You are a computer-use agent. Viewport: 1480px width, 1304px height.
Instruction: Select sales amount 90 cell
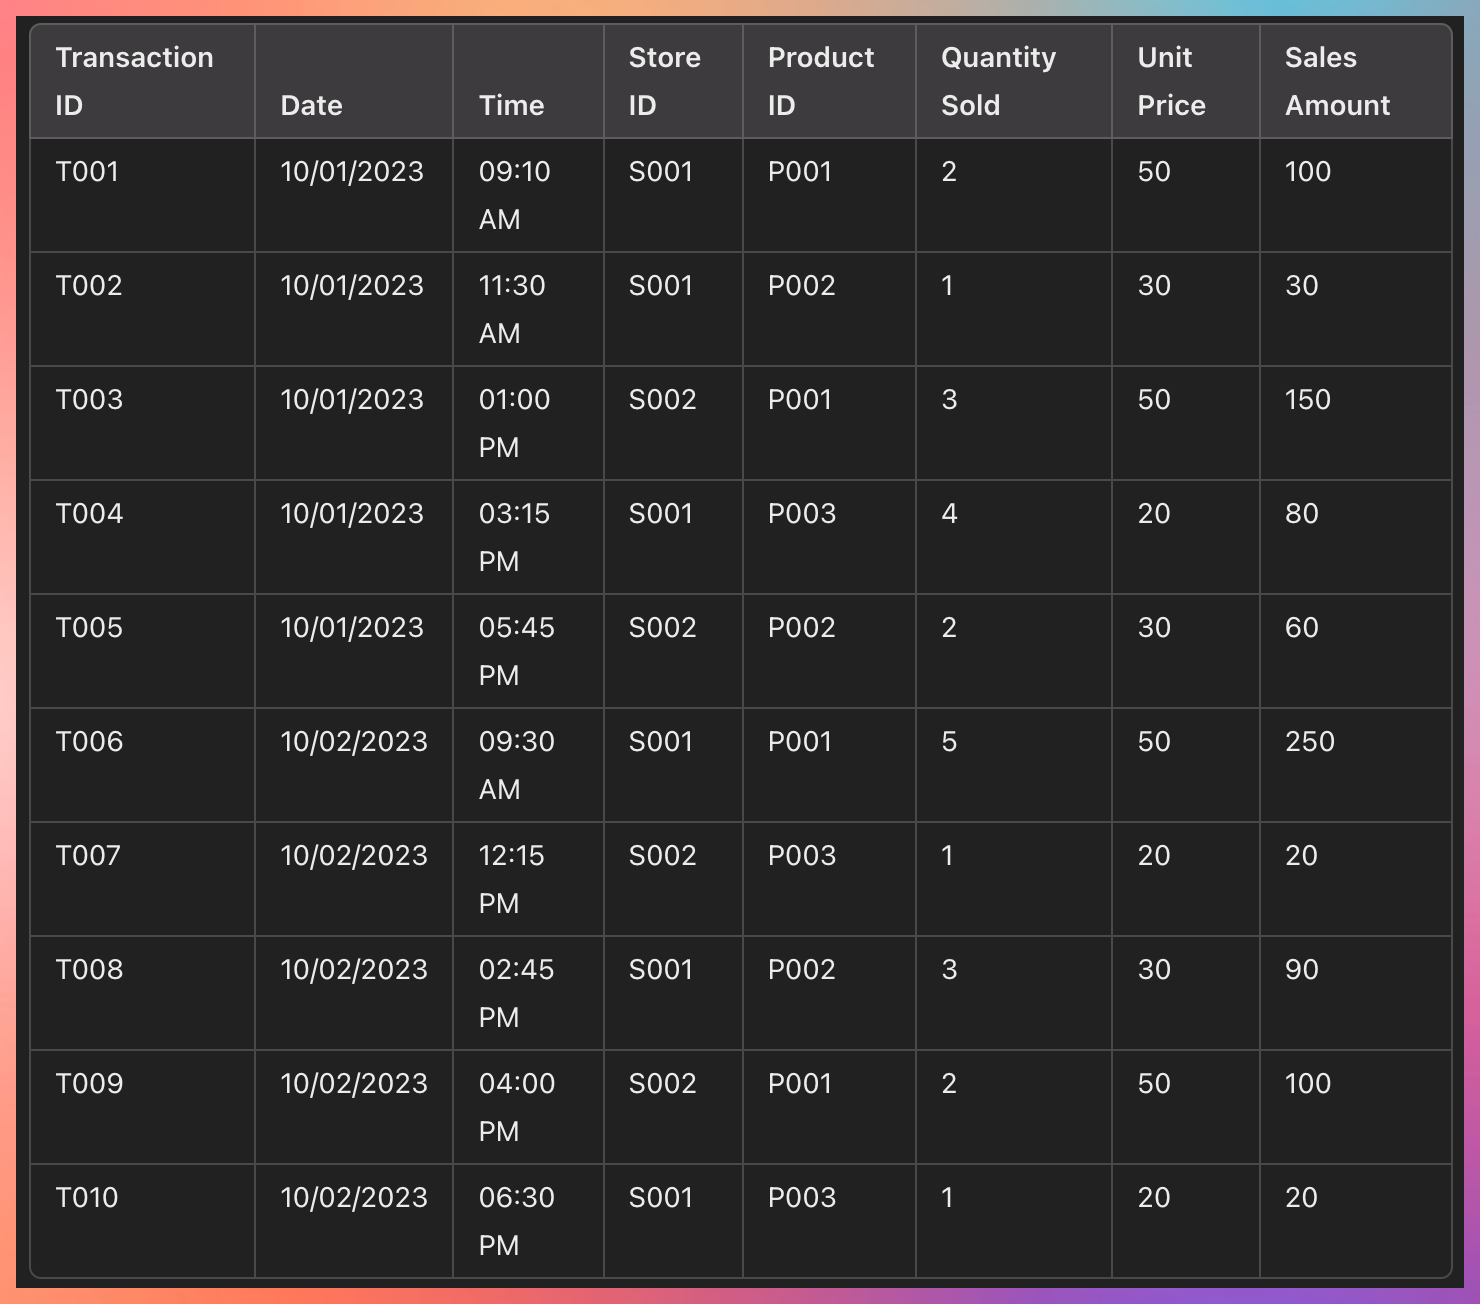(x=1301, y=970)
